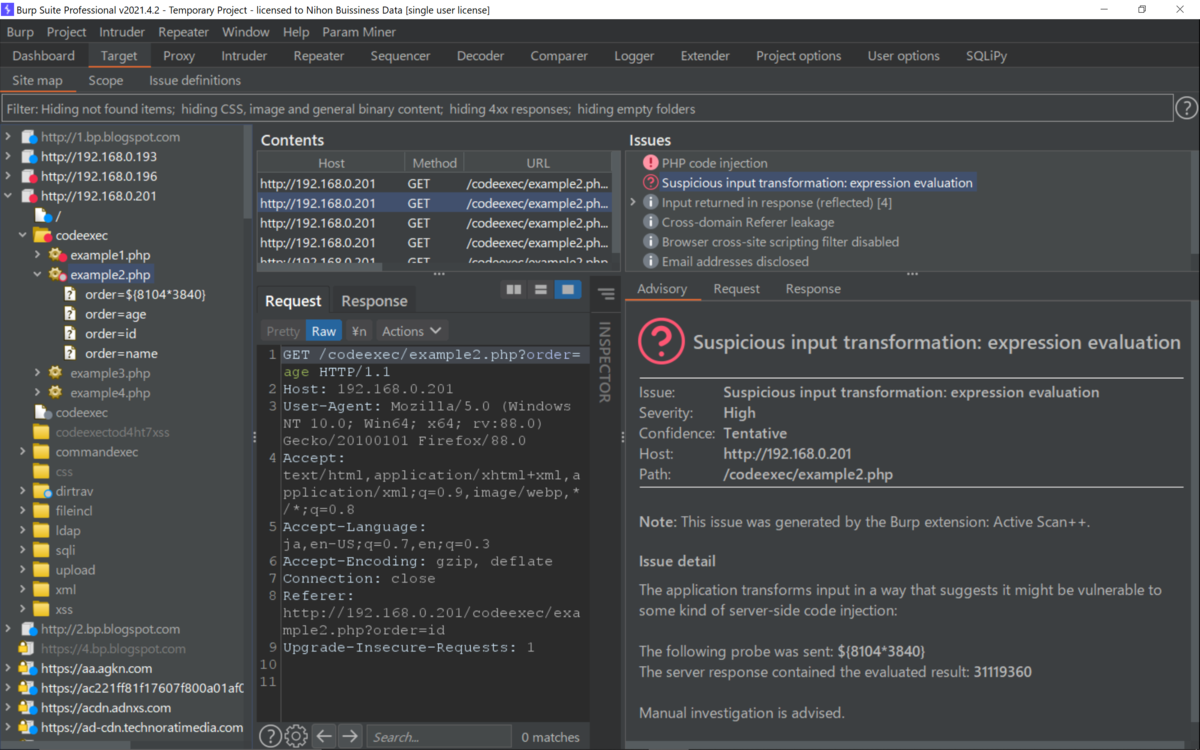Open the Extender tab

click(x=705, y=56)
